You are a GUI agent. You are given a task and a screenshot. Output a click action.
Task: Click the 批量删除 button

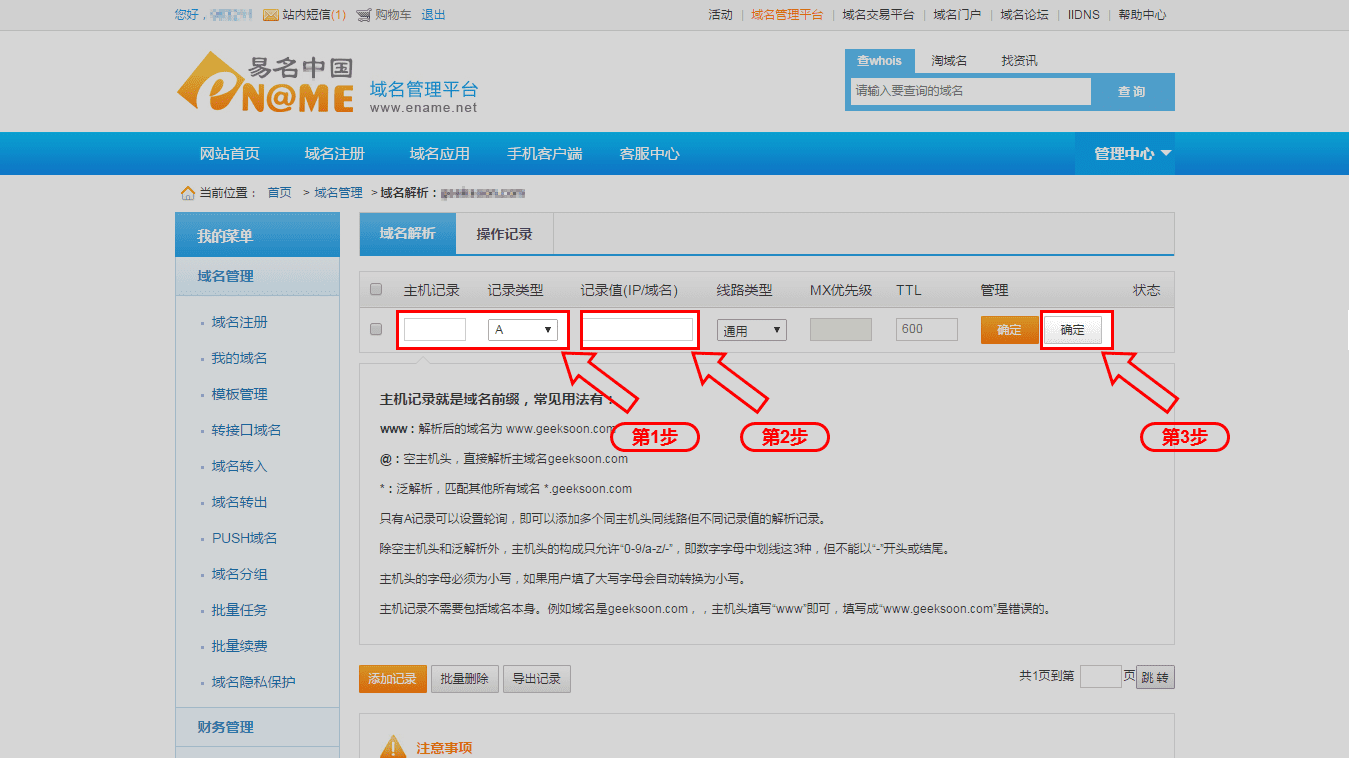464,679
